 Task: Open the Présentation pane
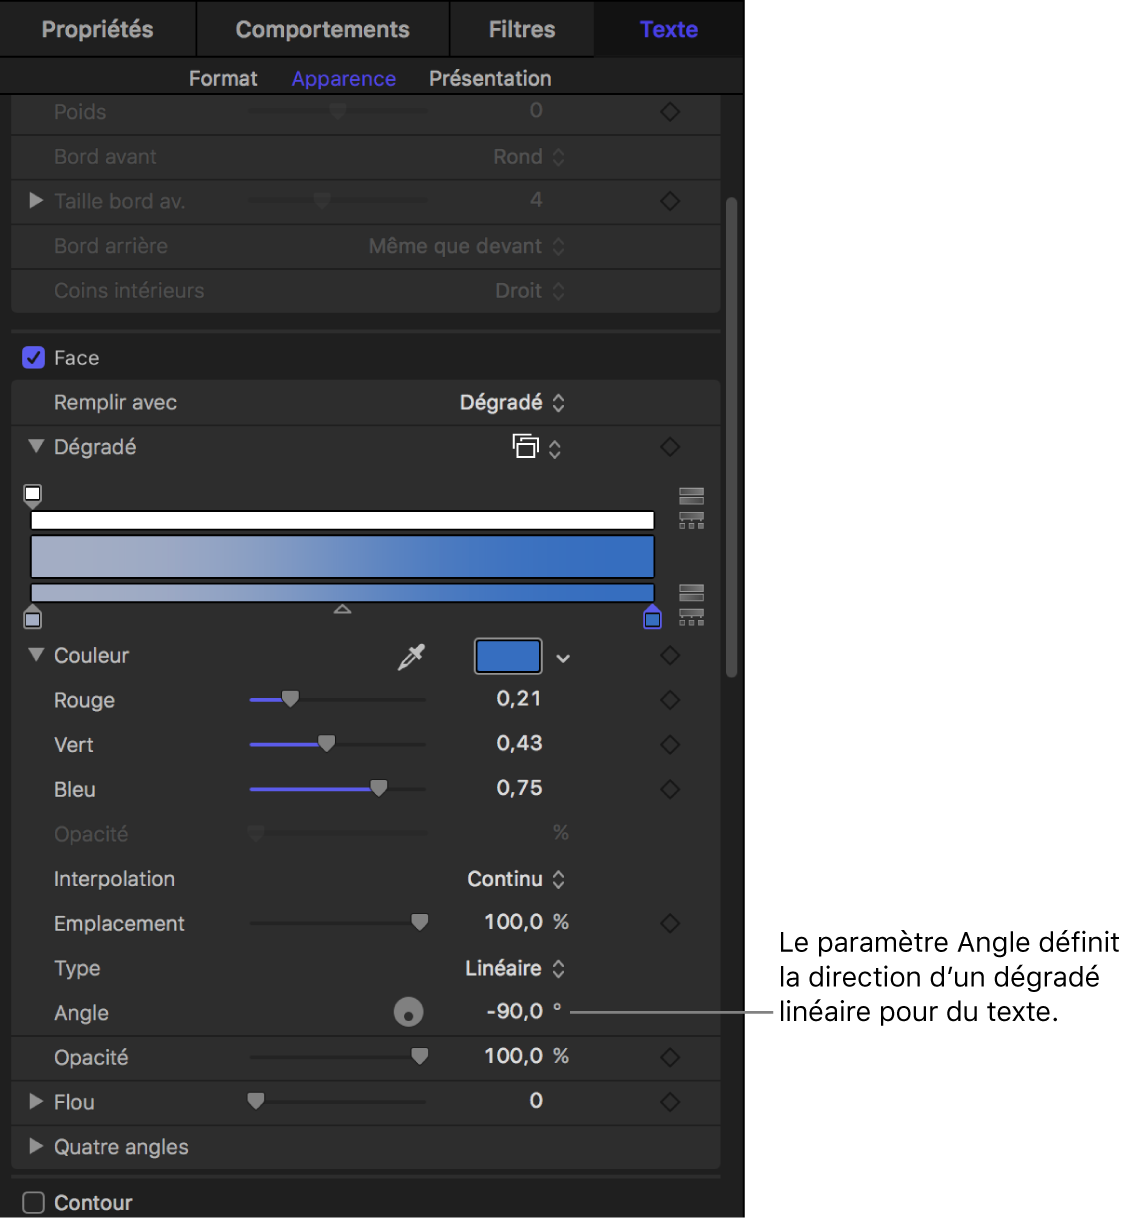(490, 78)
